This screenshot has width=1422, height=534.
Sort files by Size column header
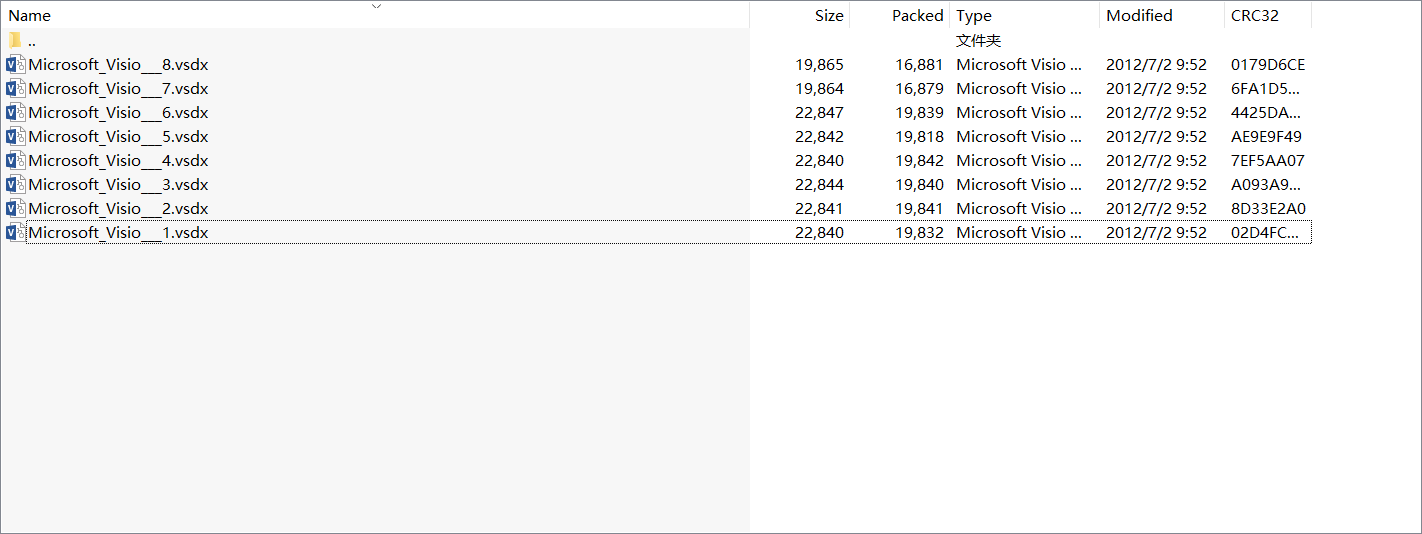pyautogui.click(x=829, y=16)
